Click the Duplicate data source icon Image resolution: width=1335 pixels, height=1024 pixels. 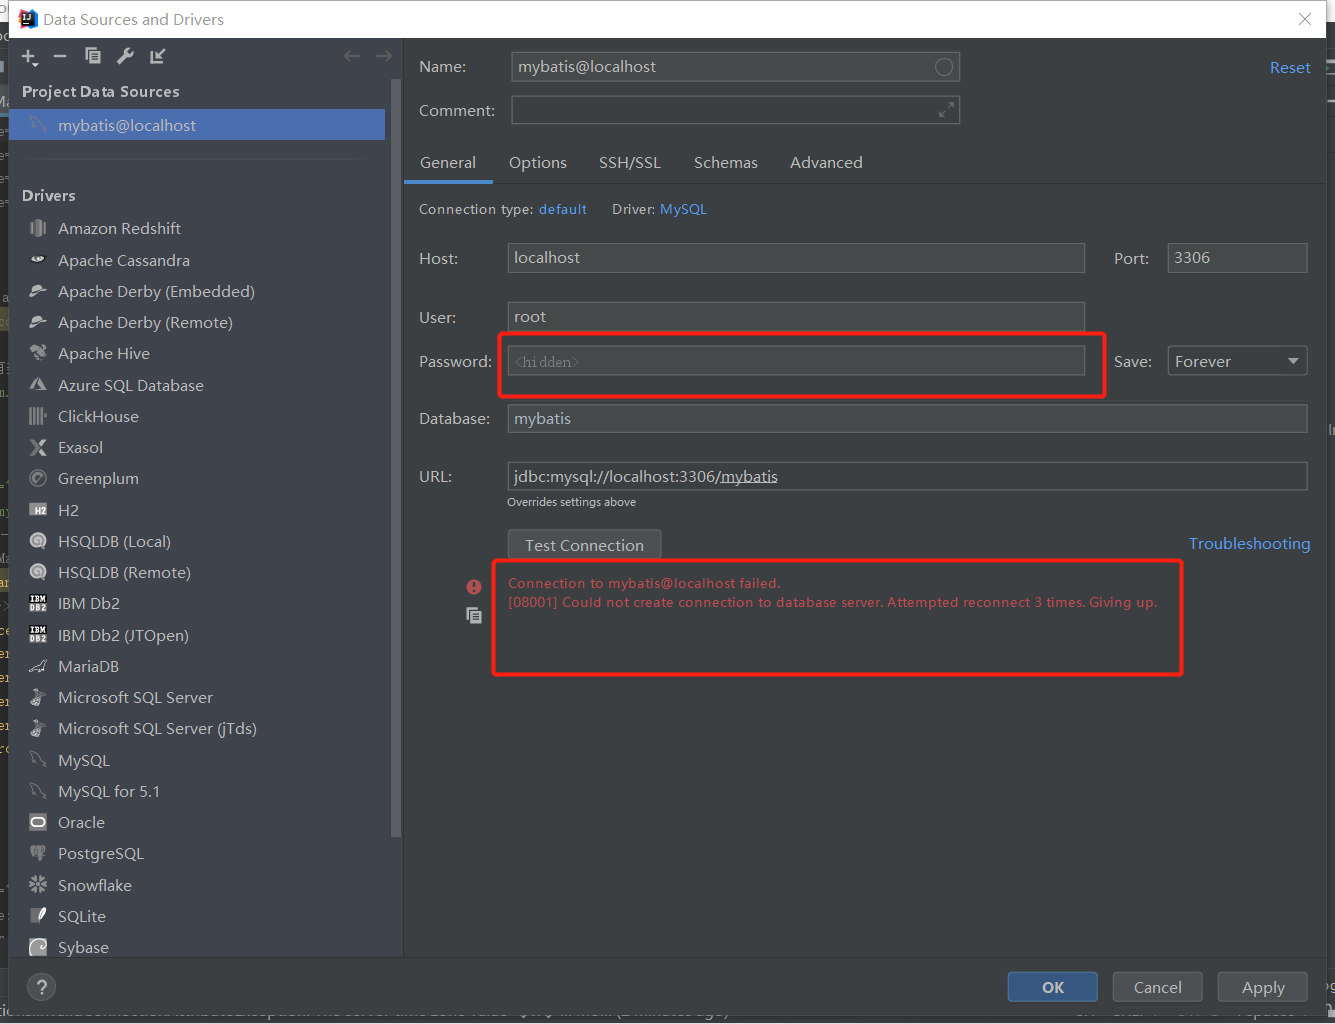point(93,56)
